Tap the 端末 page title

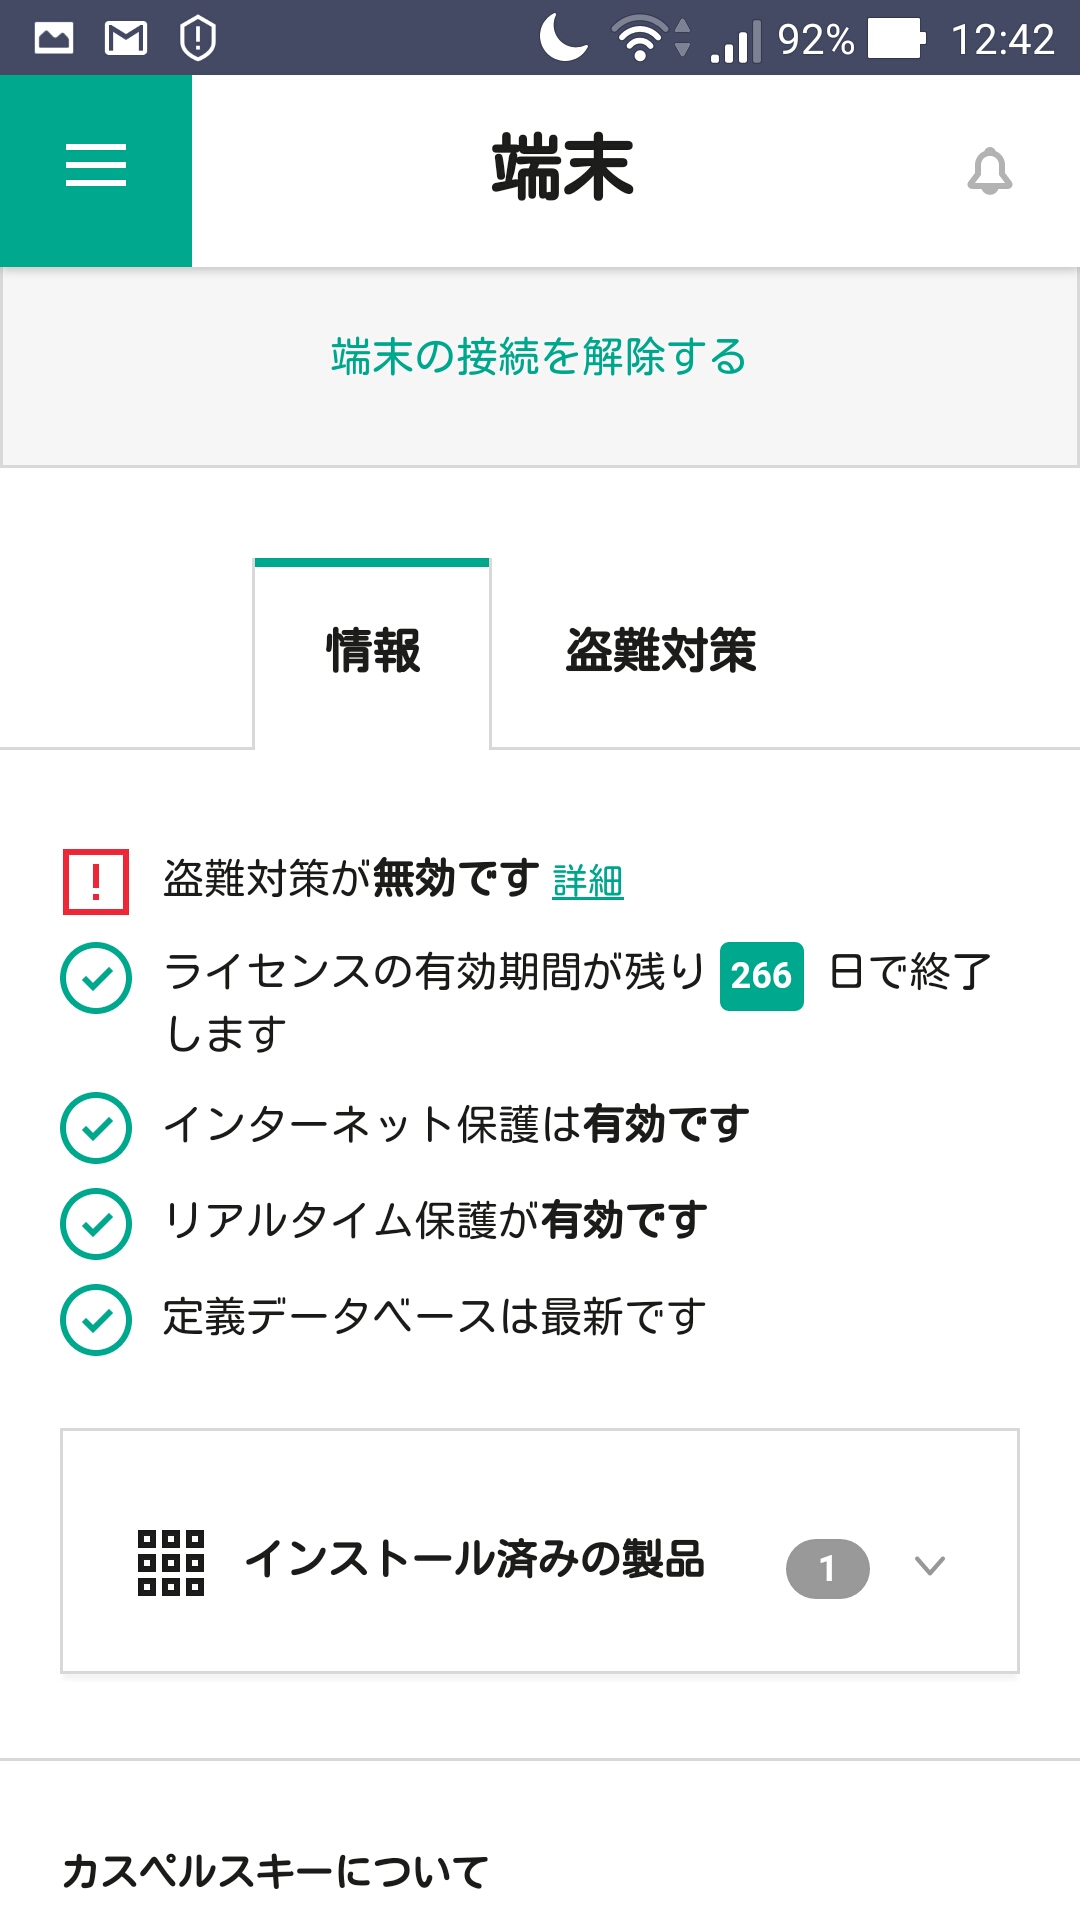[x=563, y=168]
